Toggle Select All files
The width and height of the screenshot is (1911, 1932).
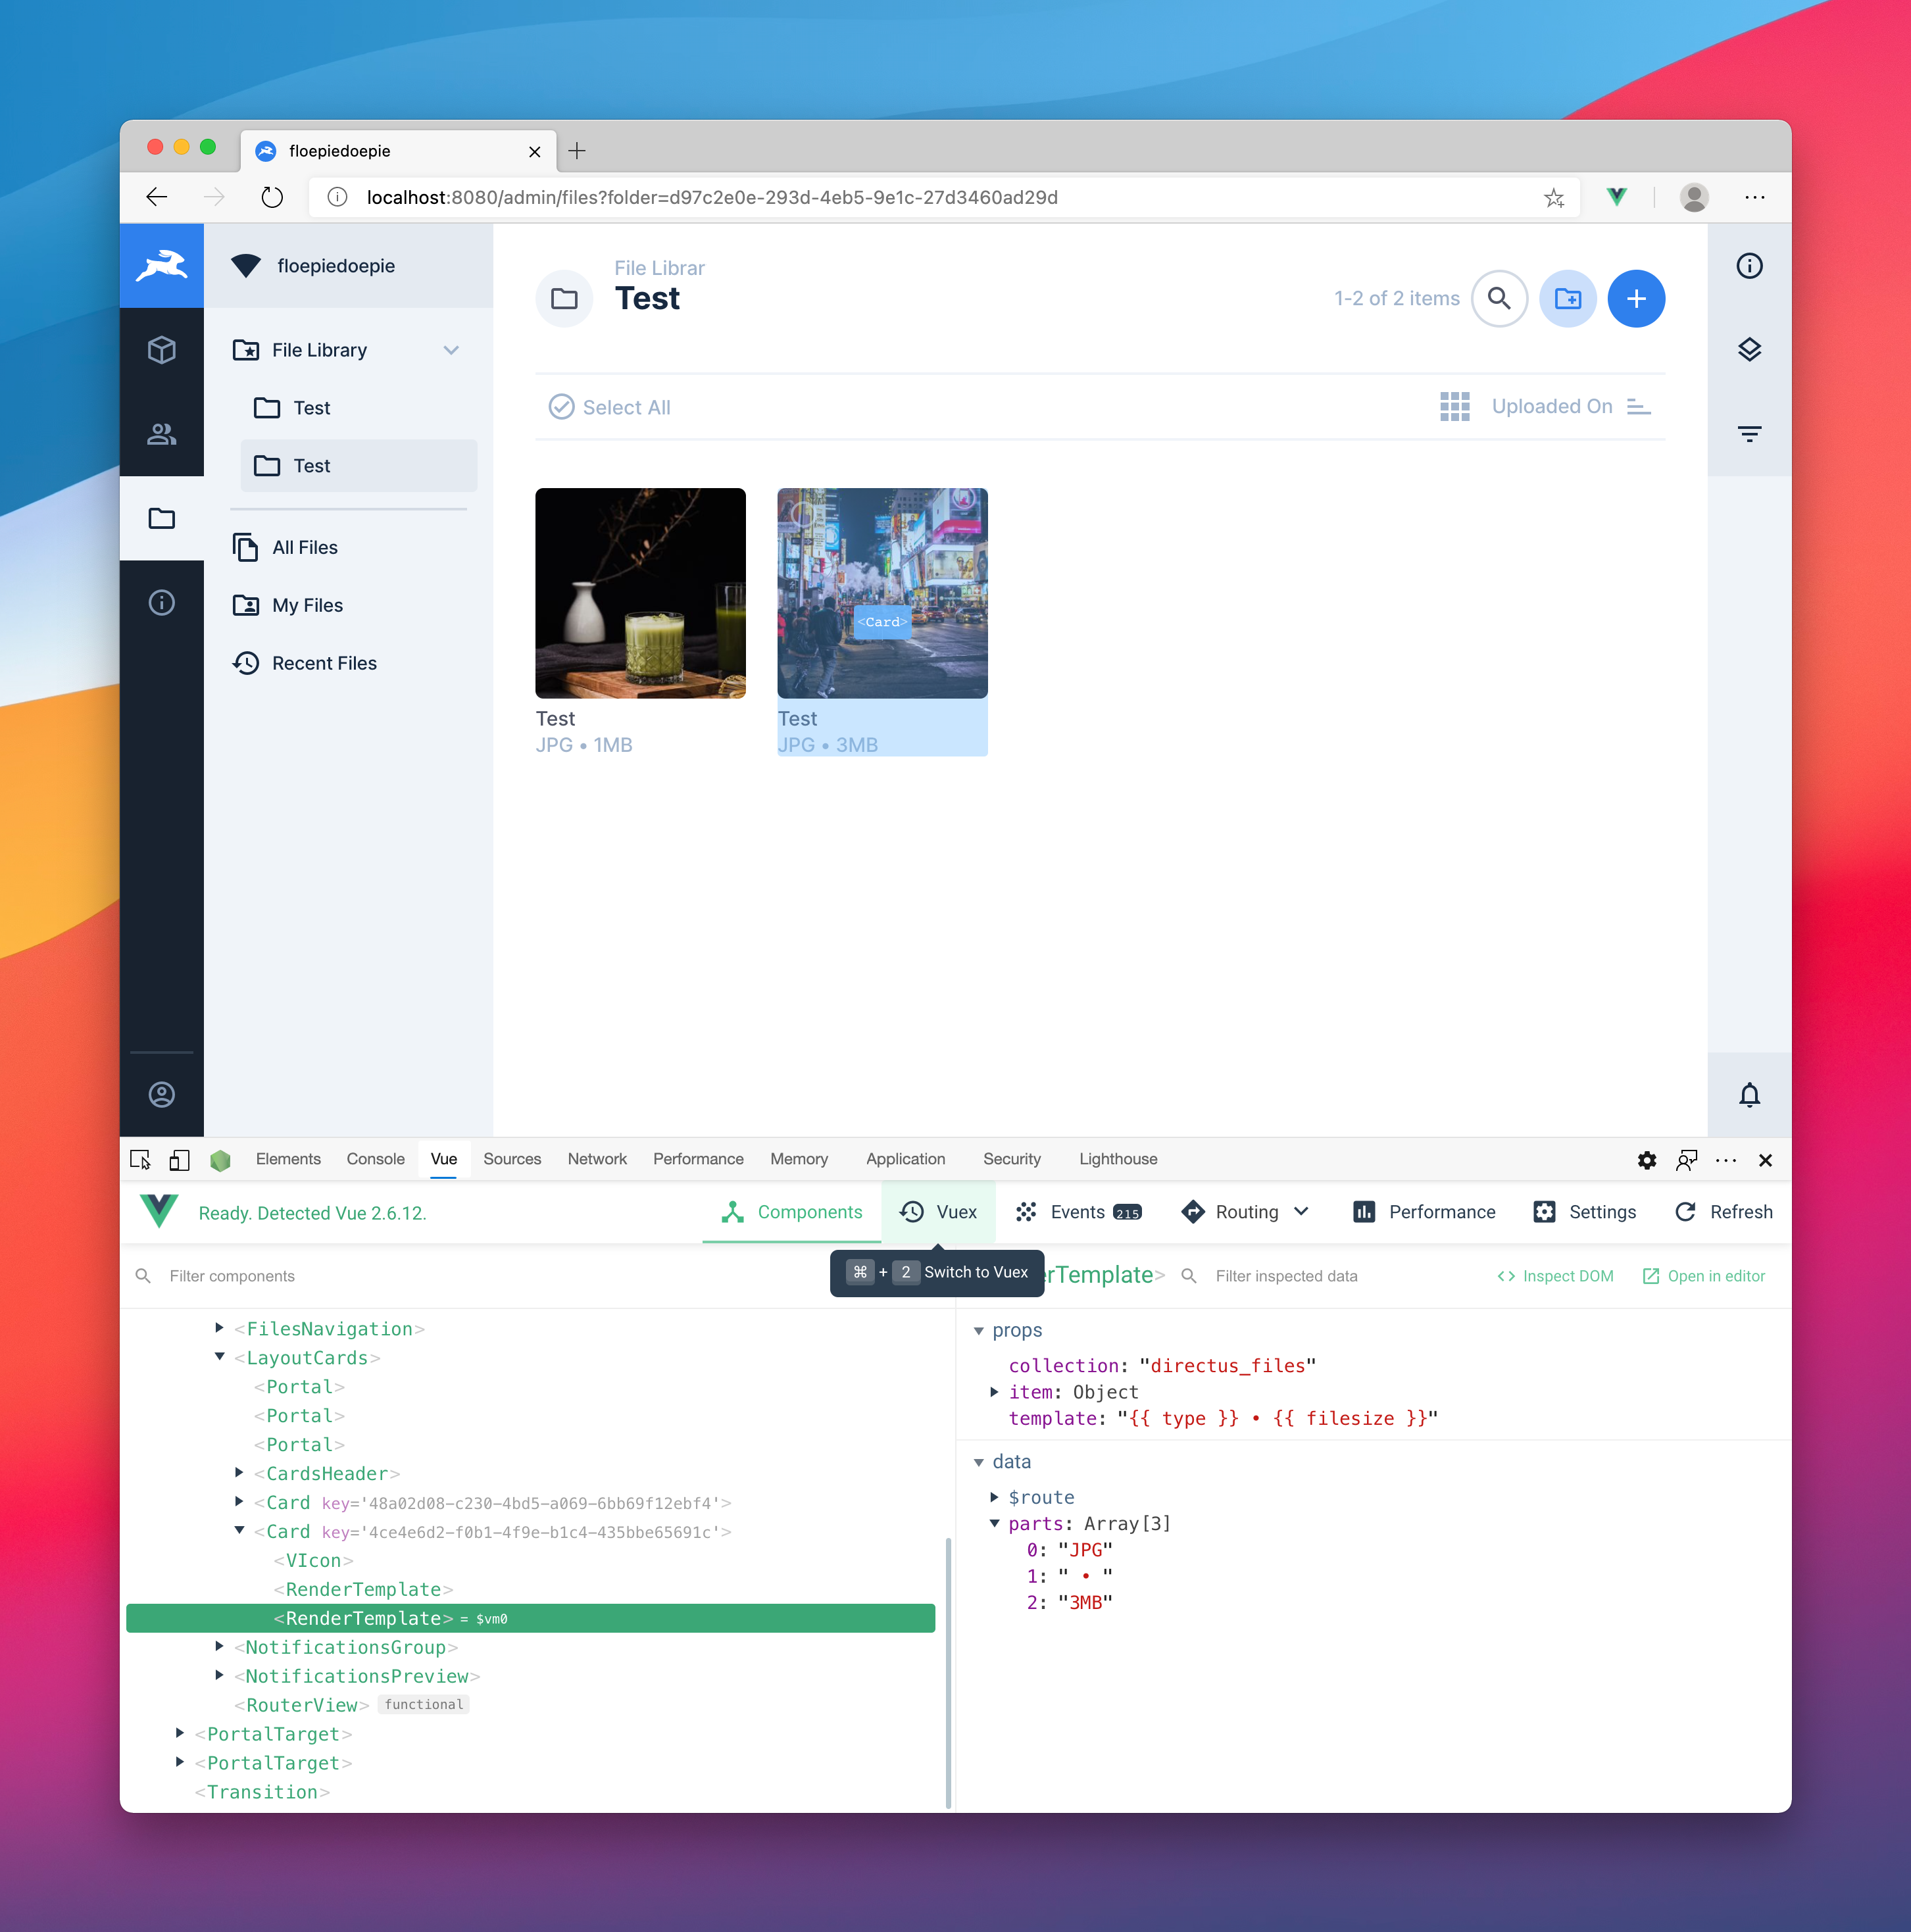(609, 407)
